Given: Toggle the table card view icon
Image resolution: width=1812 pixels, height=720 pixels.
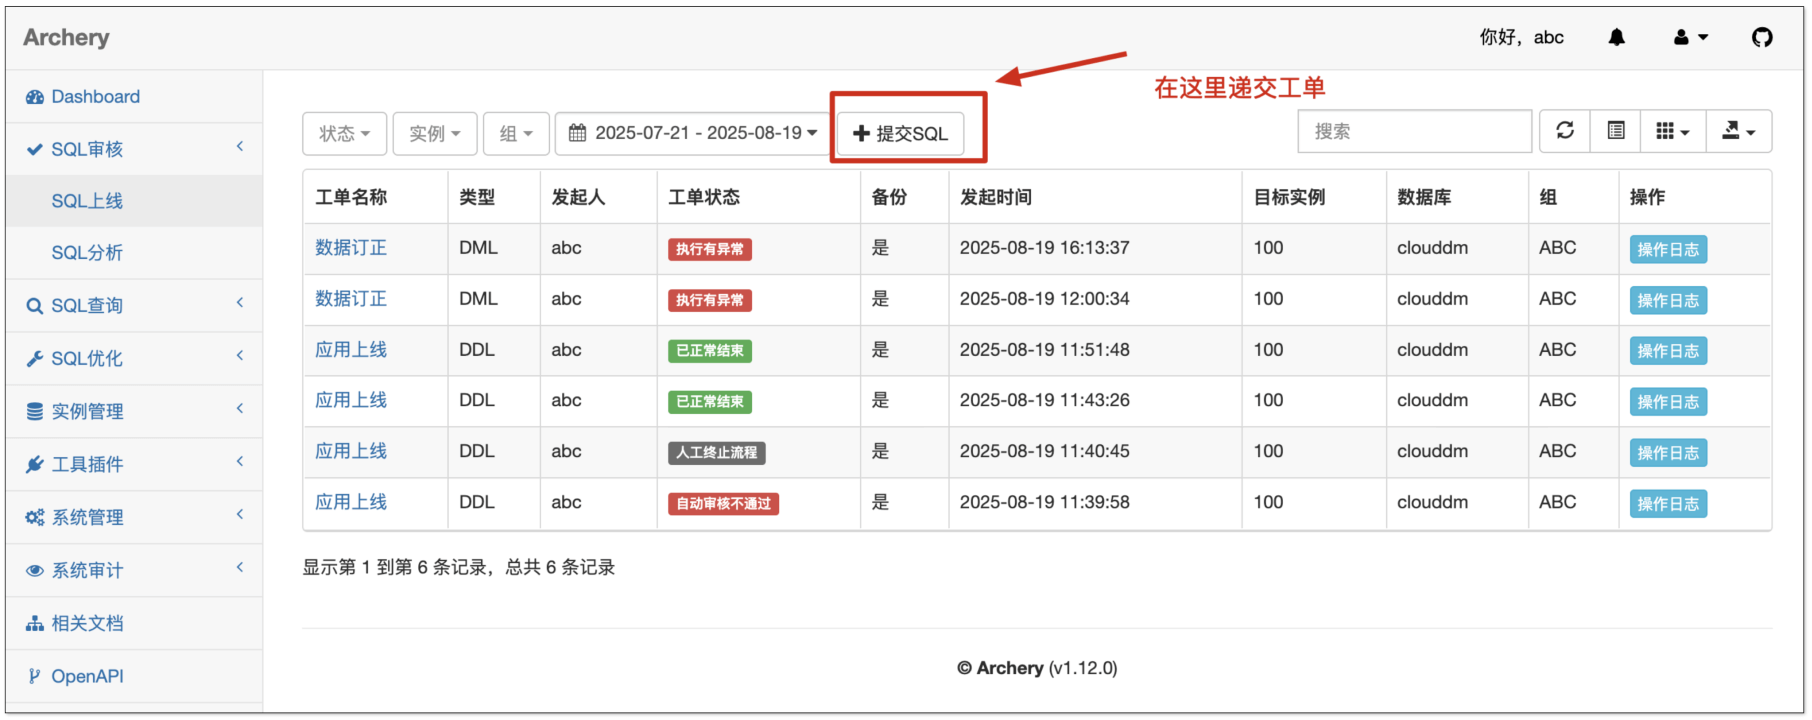Looking at the screenshot, I should pos(1615,131).
